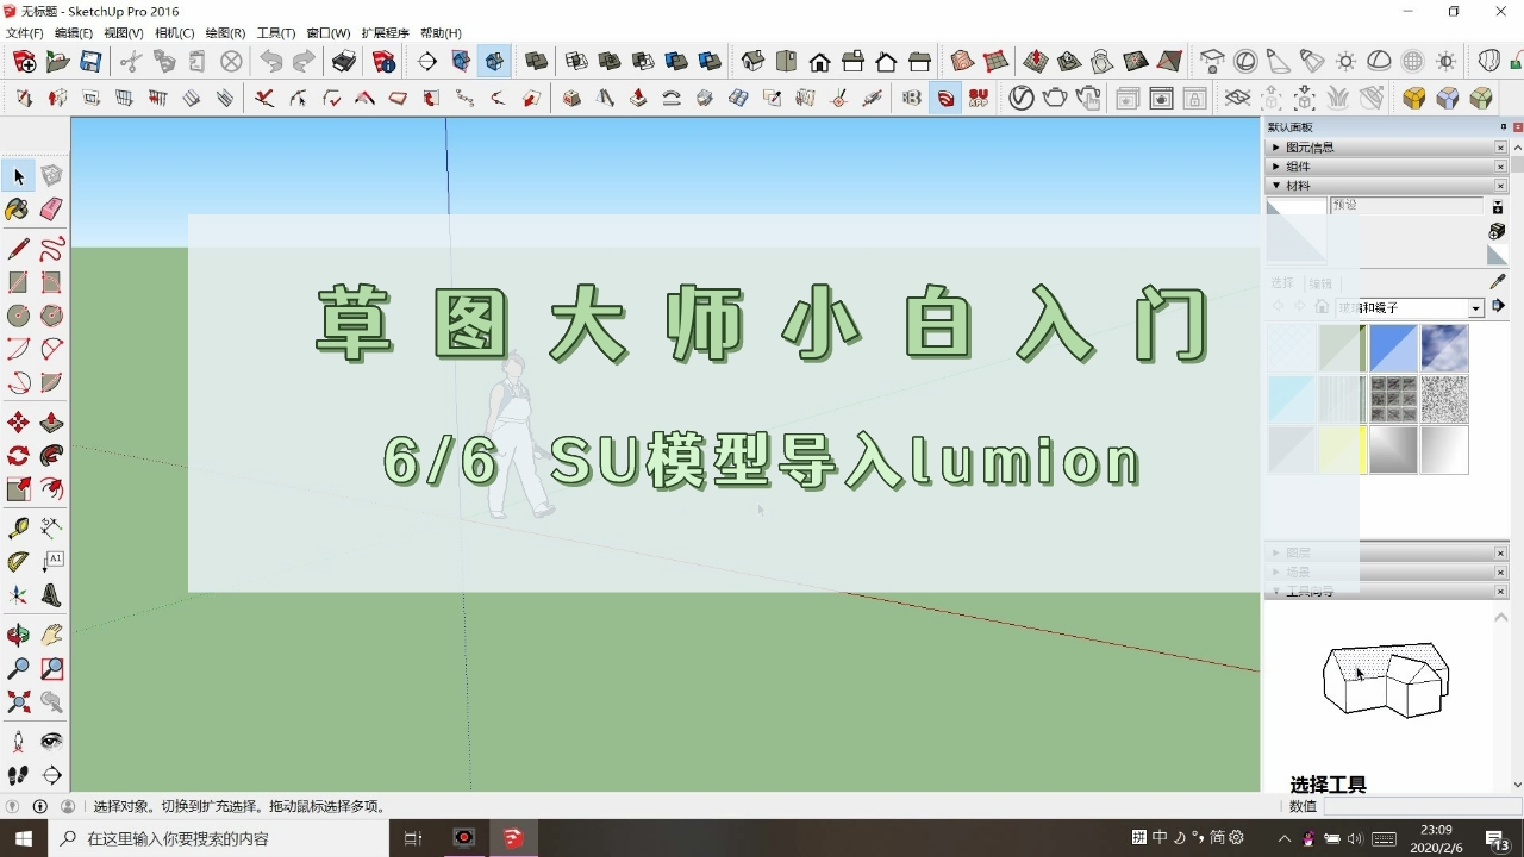
Task: Open the 编辑(E) menu
Action: (x=73, y=33)
